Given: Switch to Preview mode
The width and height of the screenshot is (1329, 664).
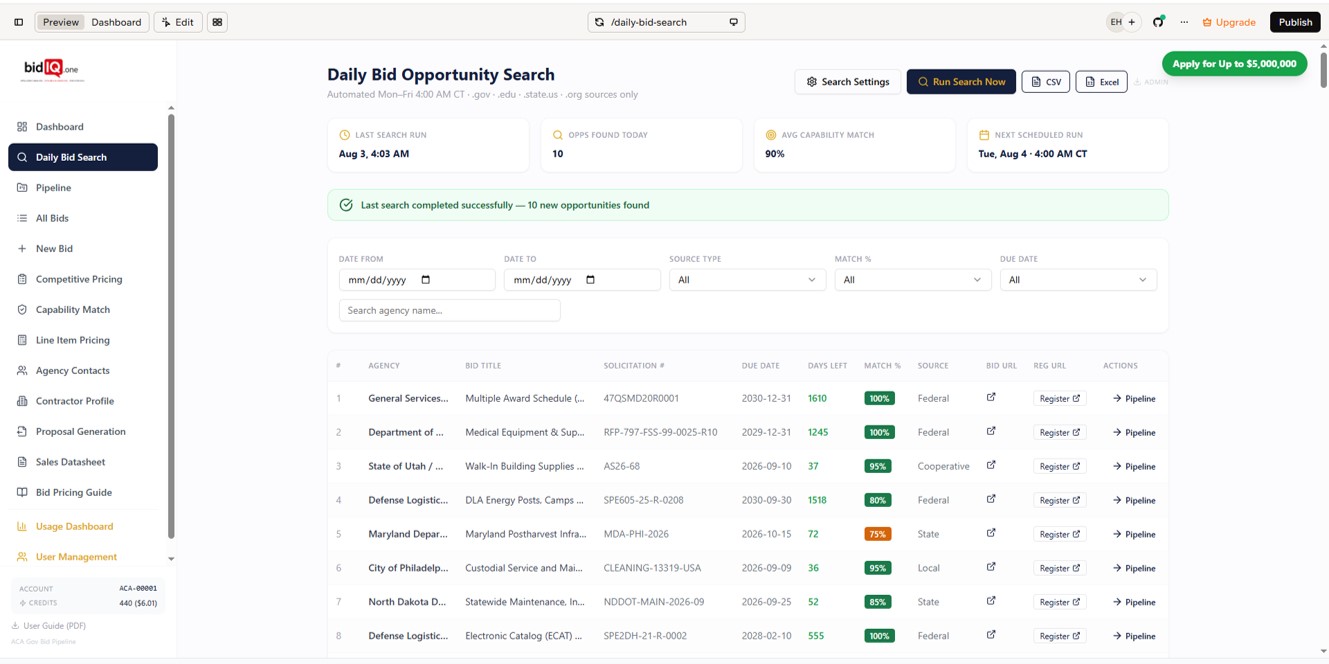Looking at the screenshot, I should click(x=61, y=22).
